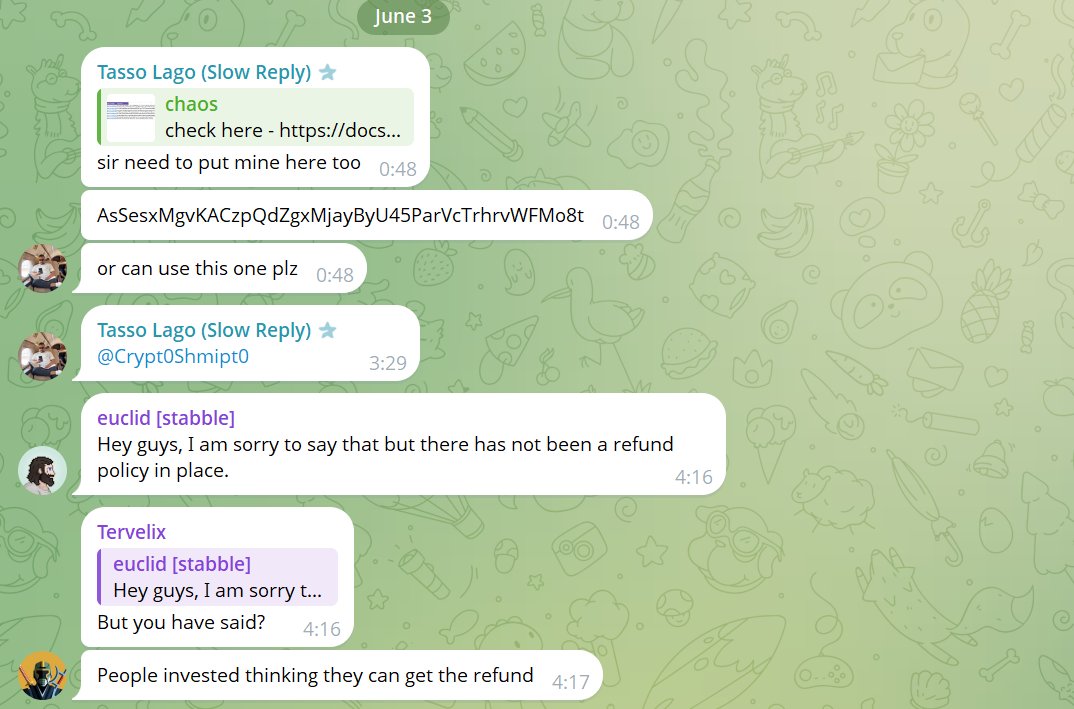Click the 'Tasso Lago (Slow Reply)' sender name in the 0:48 message
The width and height of the screenshot is (1074, 709).
[x=204, y=72]
